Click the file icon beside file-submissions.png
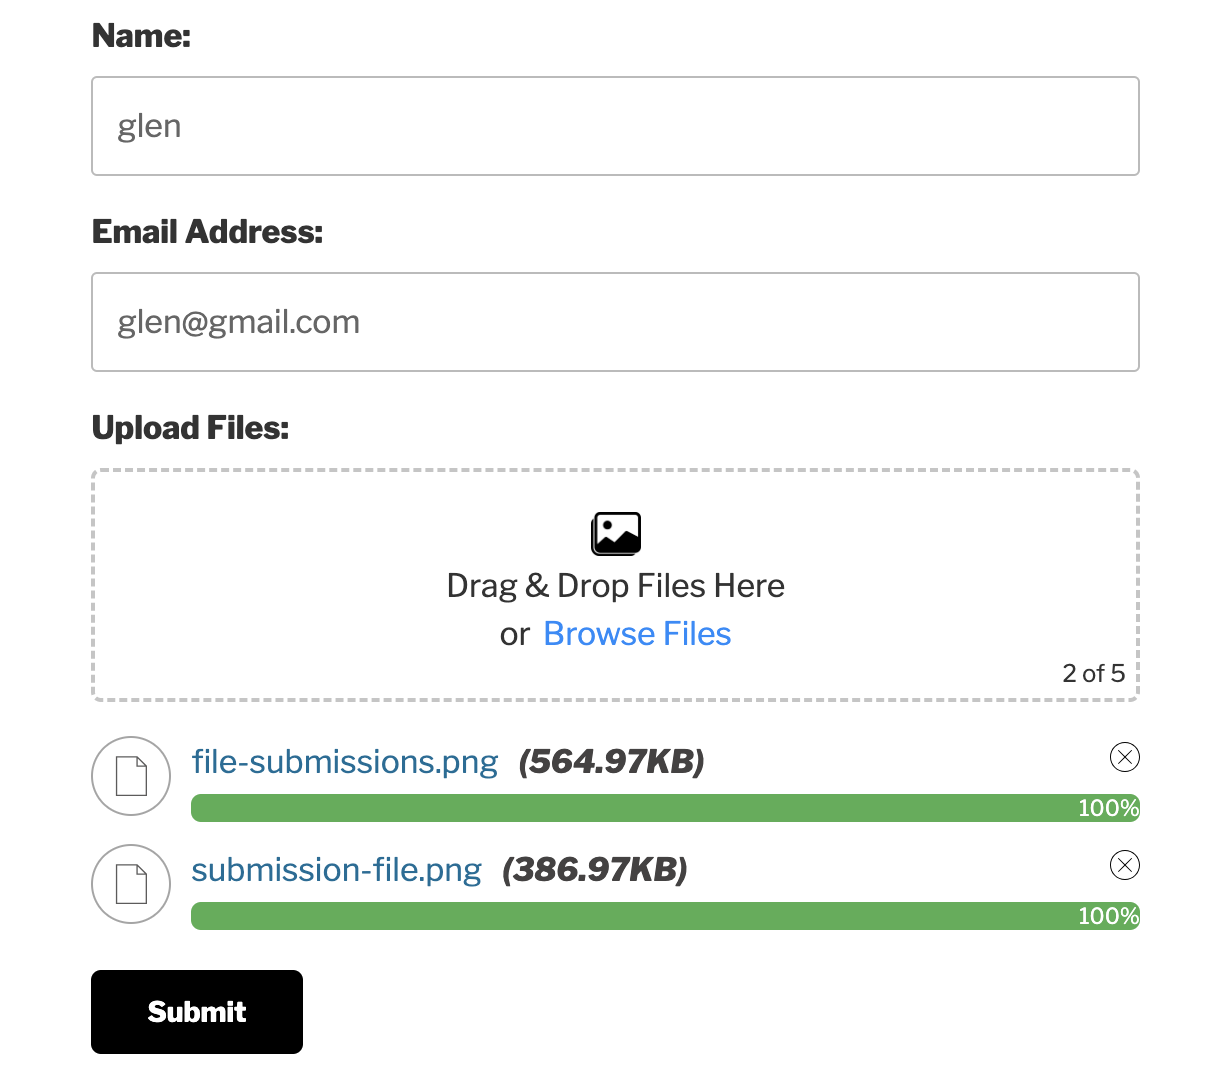 point(131,776)
